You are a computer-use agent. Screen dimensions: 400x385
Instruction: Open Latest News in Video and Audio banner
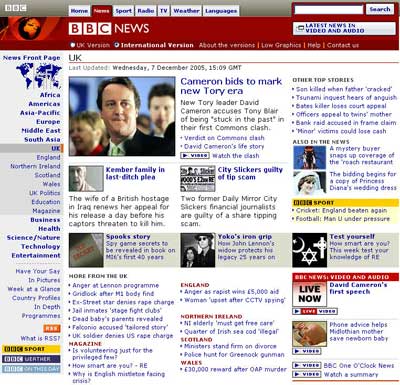pos(344,28)
